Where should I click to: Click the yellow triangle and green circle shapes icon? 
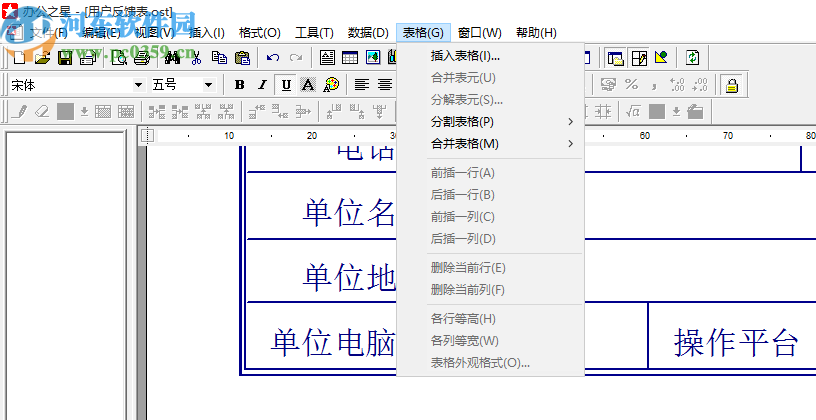tap(661, 58)
